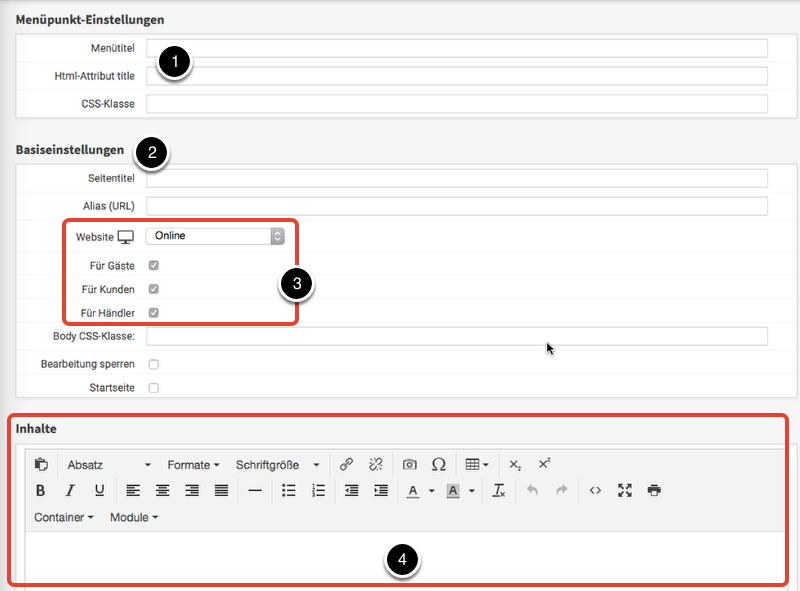Open the Schriftgröße font size dropdown
This screenshot has height=591, width=800.
pyautogui.click(x=277, y=464)
